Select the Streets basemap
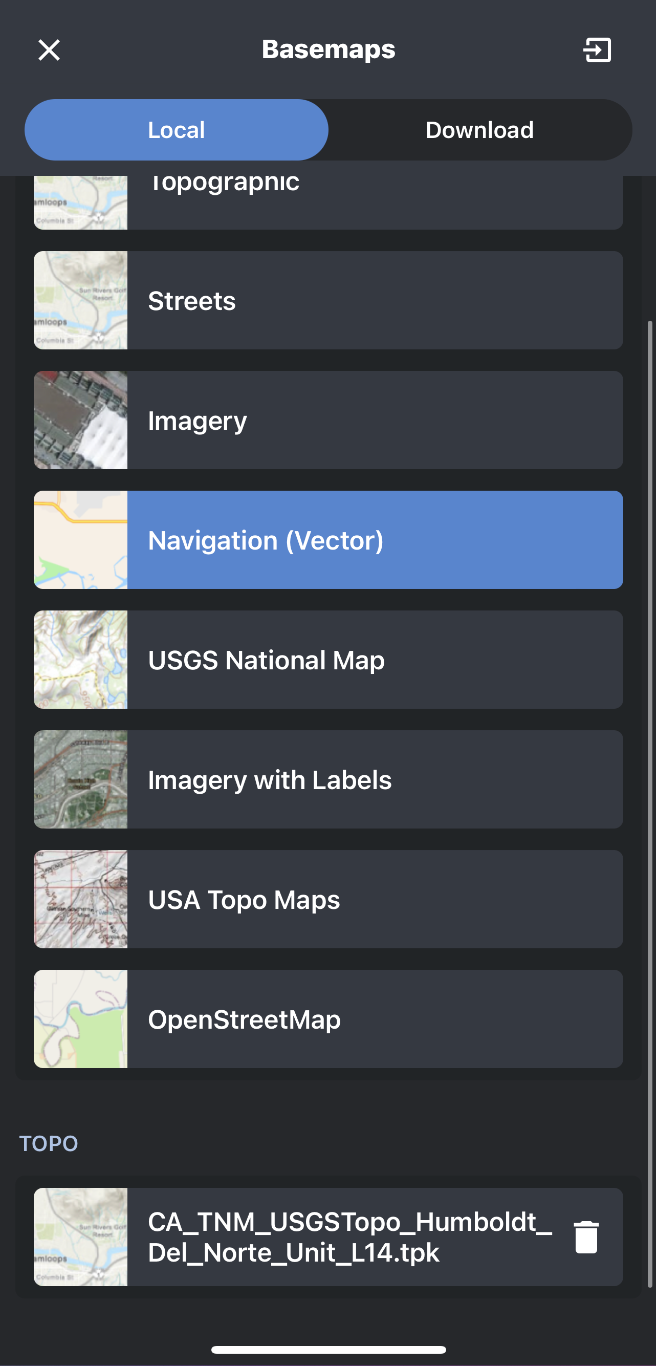Image resolution: width=656 pixels, height=1366 pixels. click(x=374, y=301)
